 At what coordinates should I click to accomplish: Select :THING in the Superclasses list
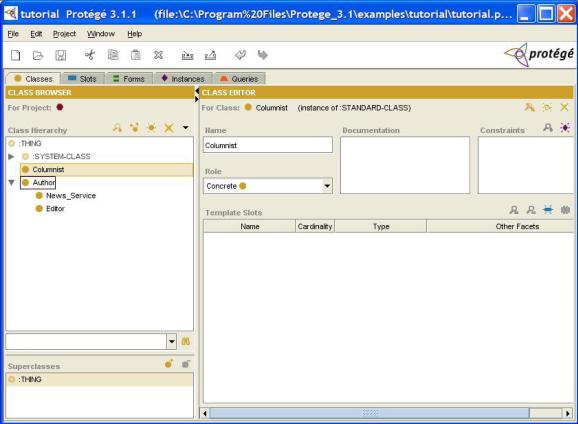tap(99, 379)
